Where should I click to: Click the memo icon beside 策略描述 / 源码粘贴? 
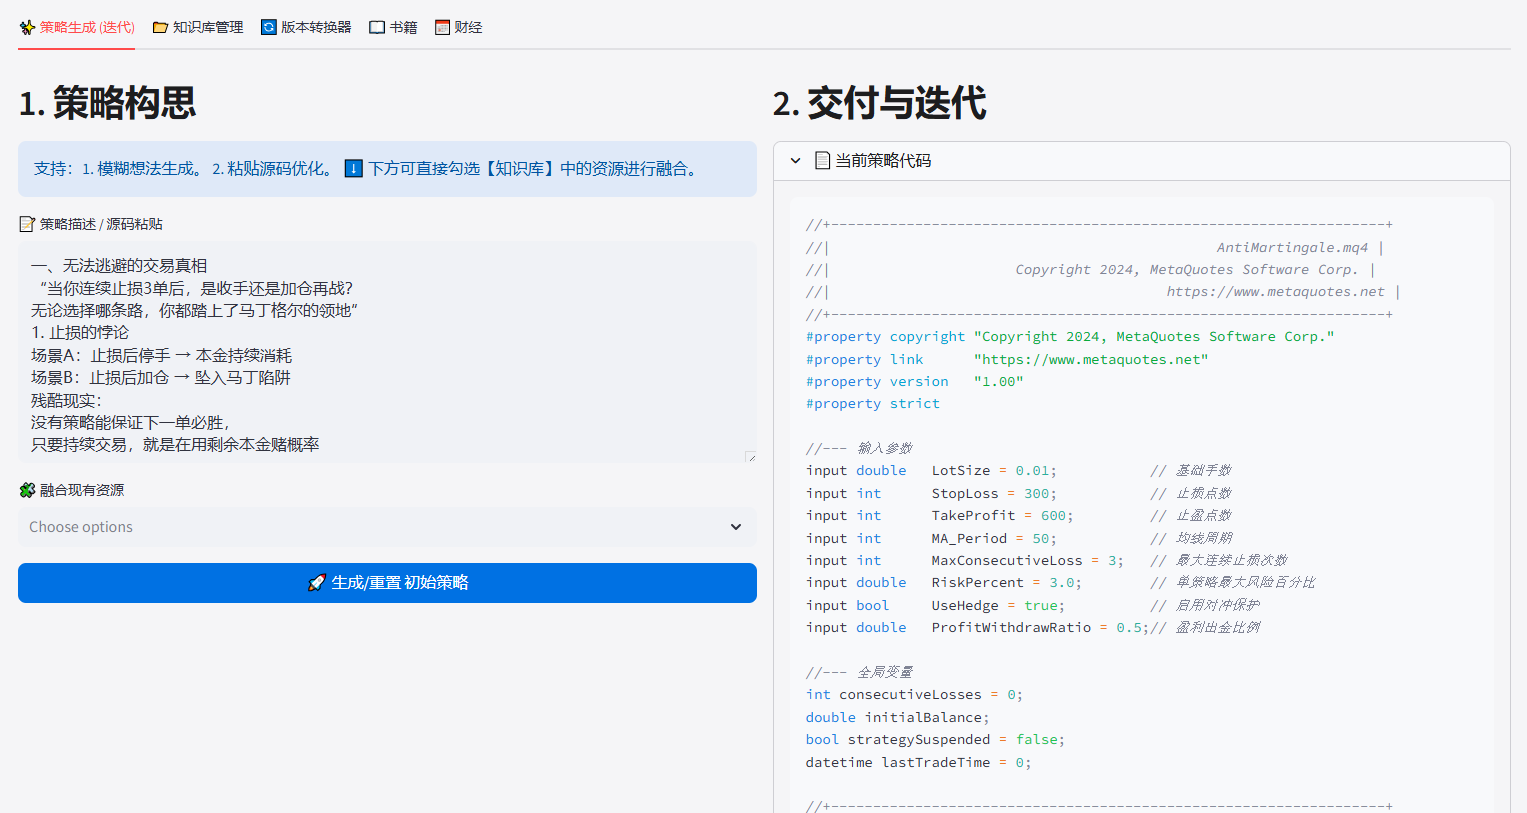pos(27,224)
